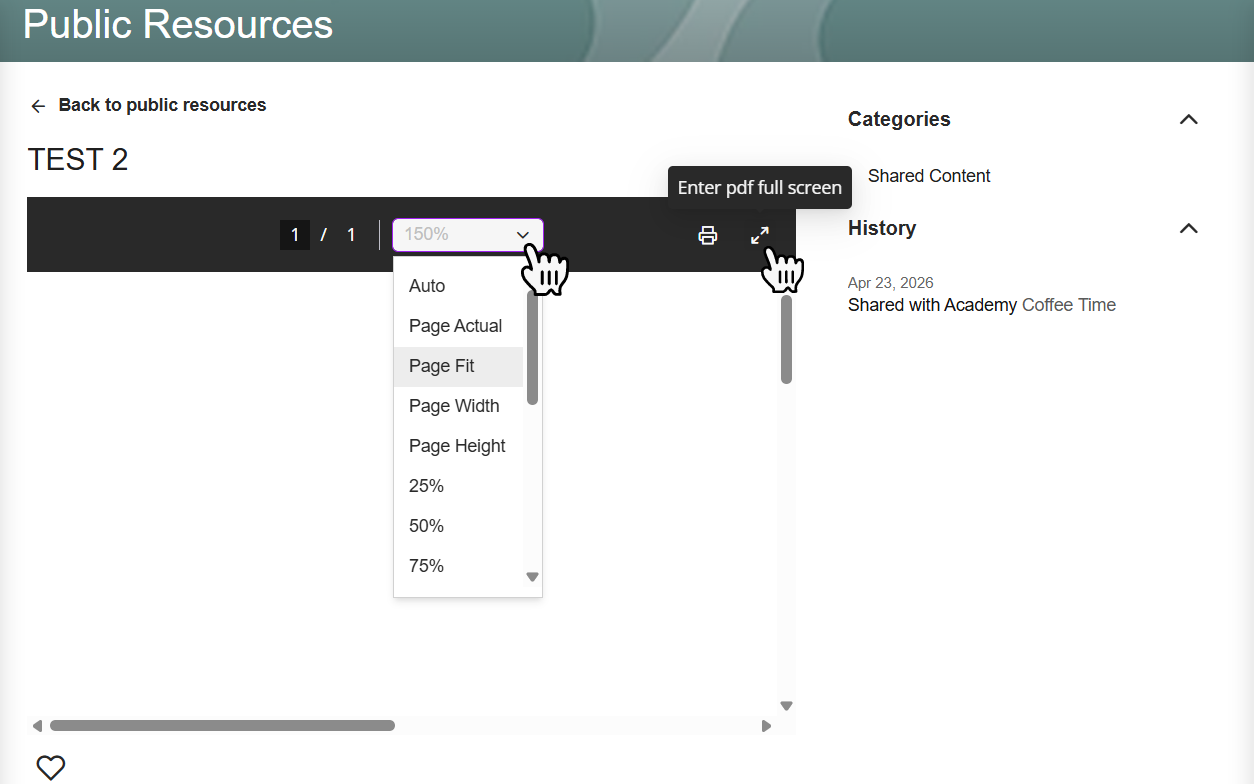Set zoom to 75%
The height and width of the screenshot is (784, 1254).
[x=458, y=566]
